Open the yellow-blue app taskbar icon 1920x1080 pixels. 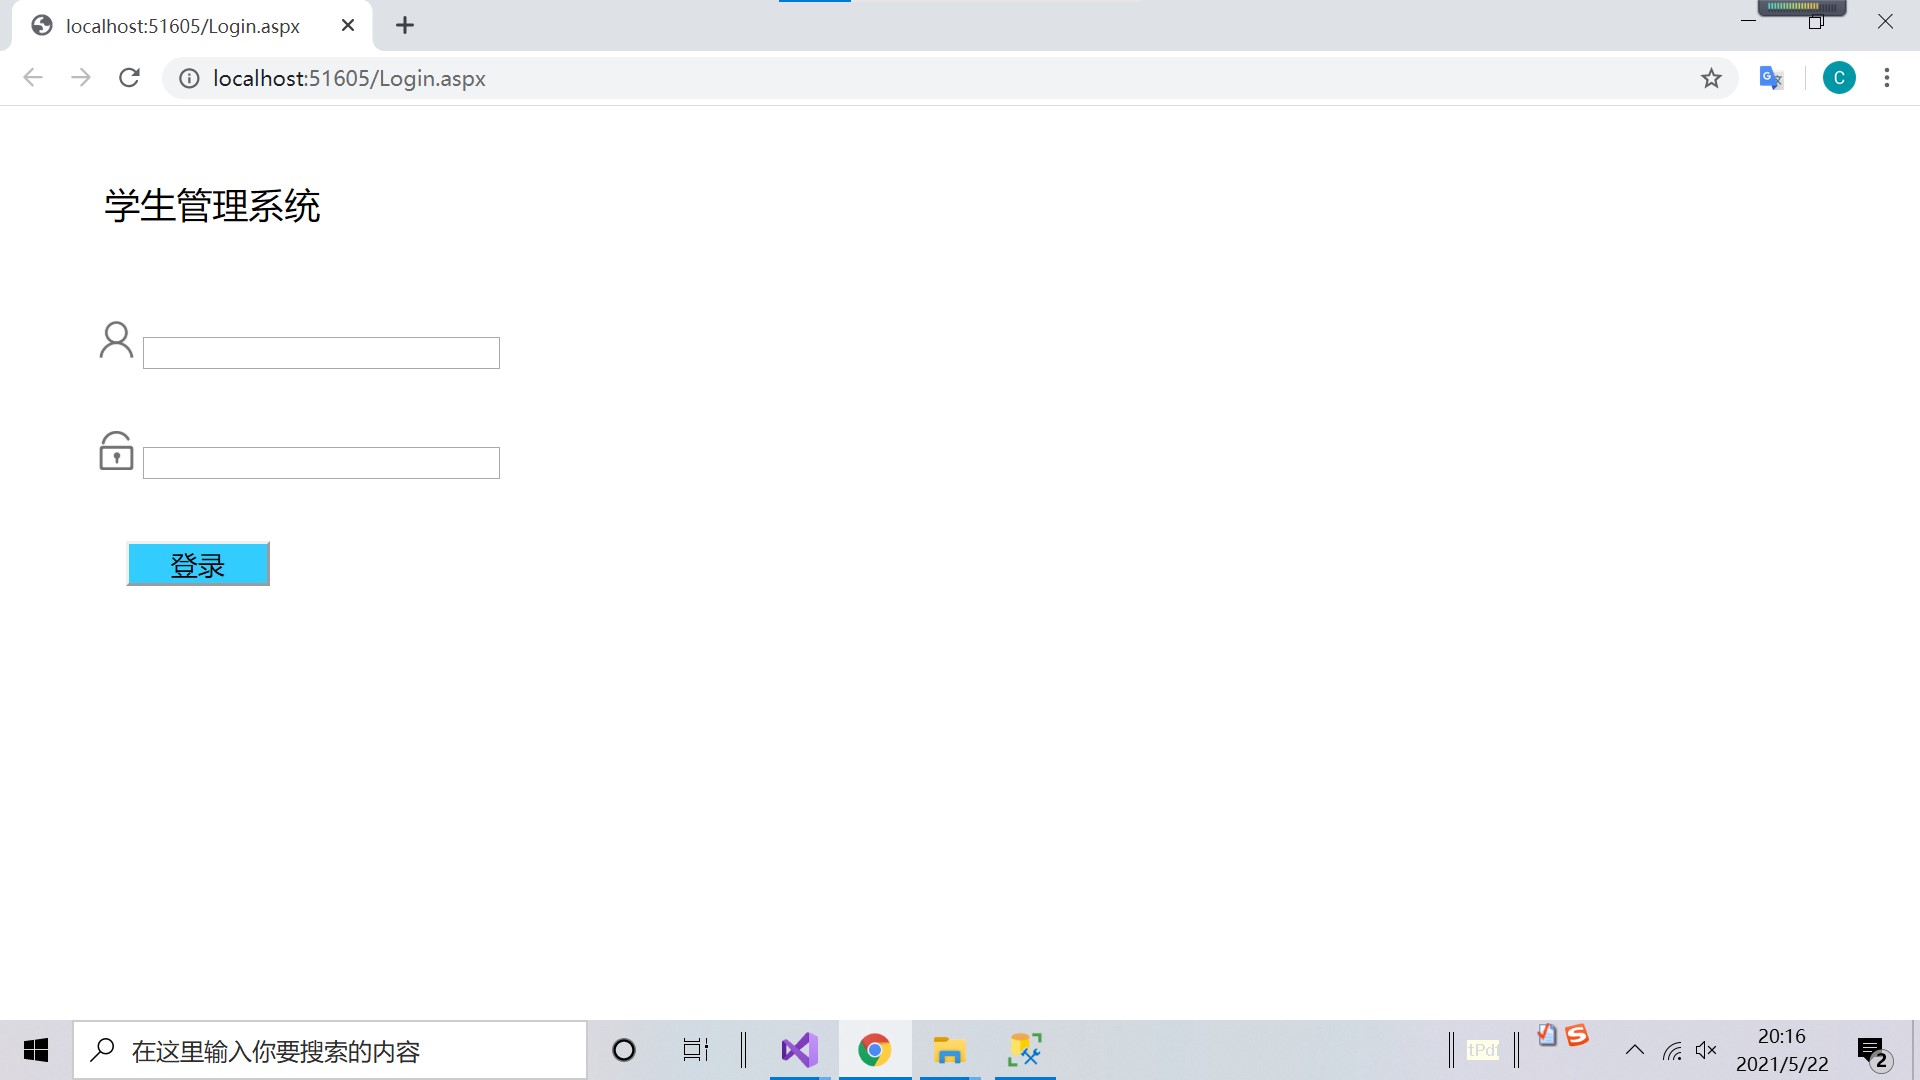click(x=1025, y=1050)
